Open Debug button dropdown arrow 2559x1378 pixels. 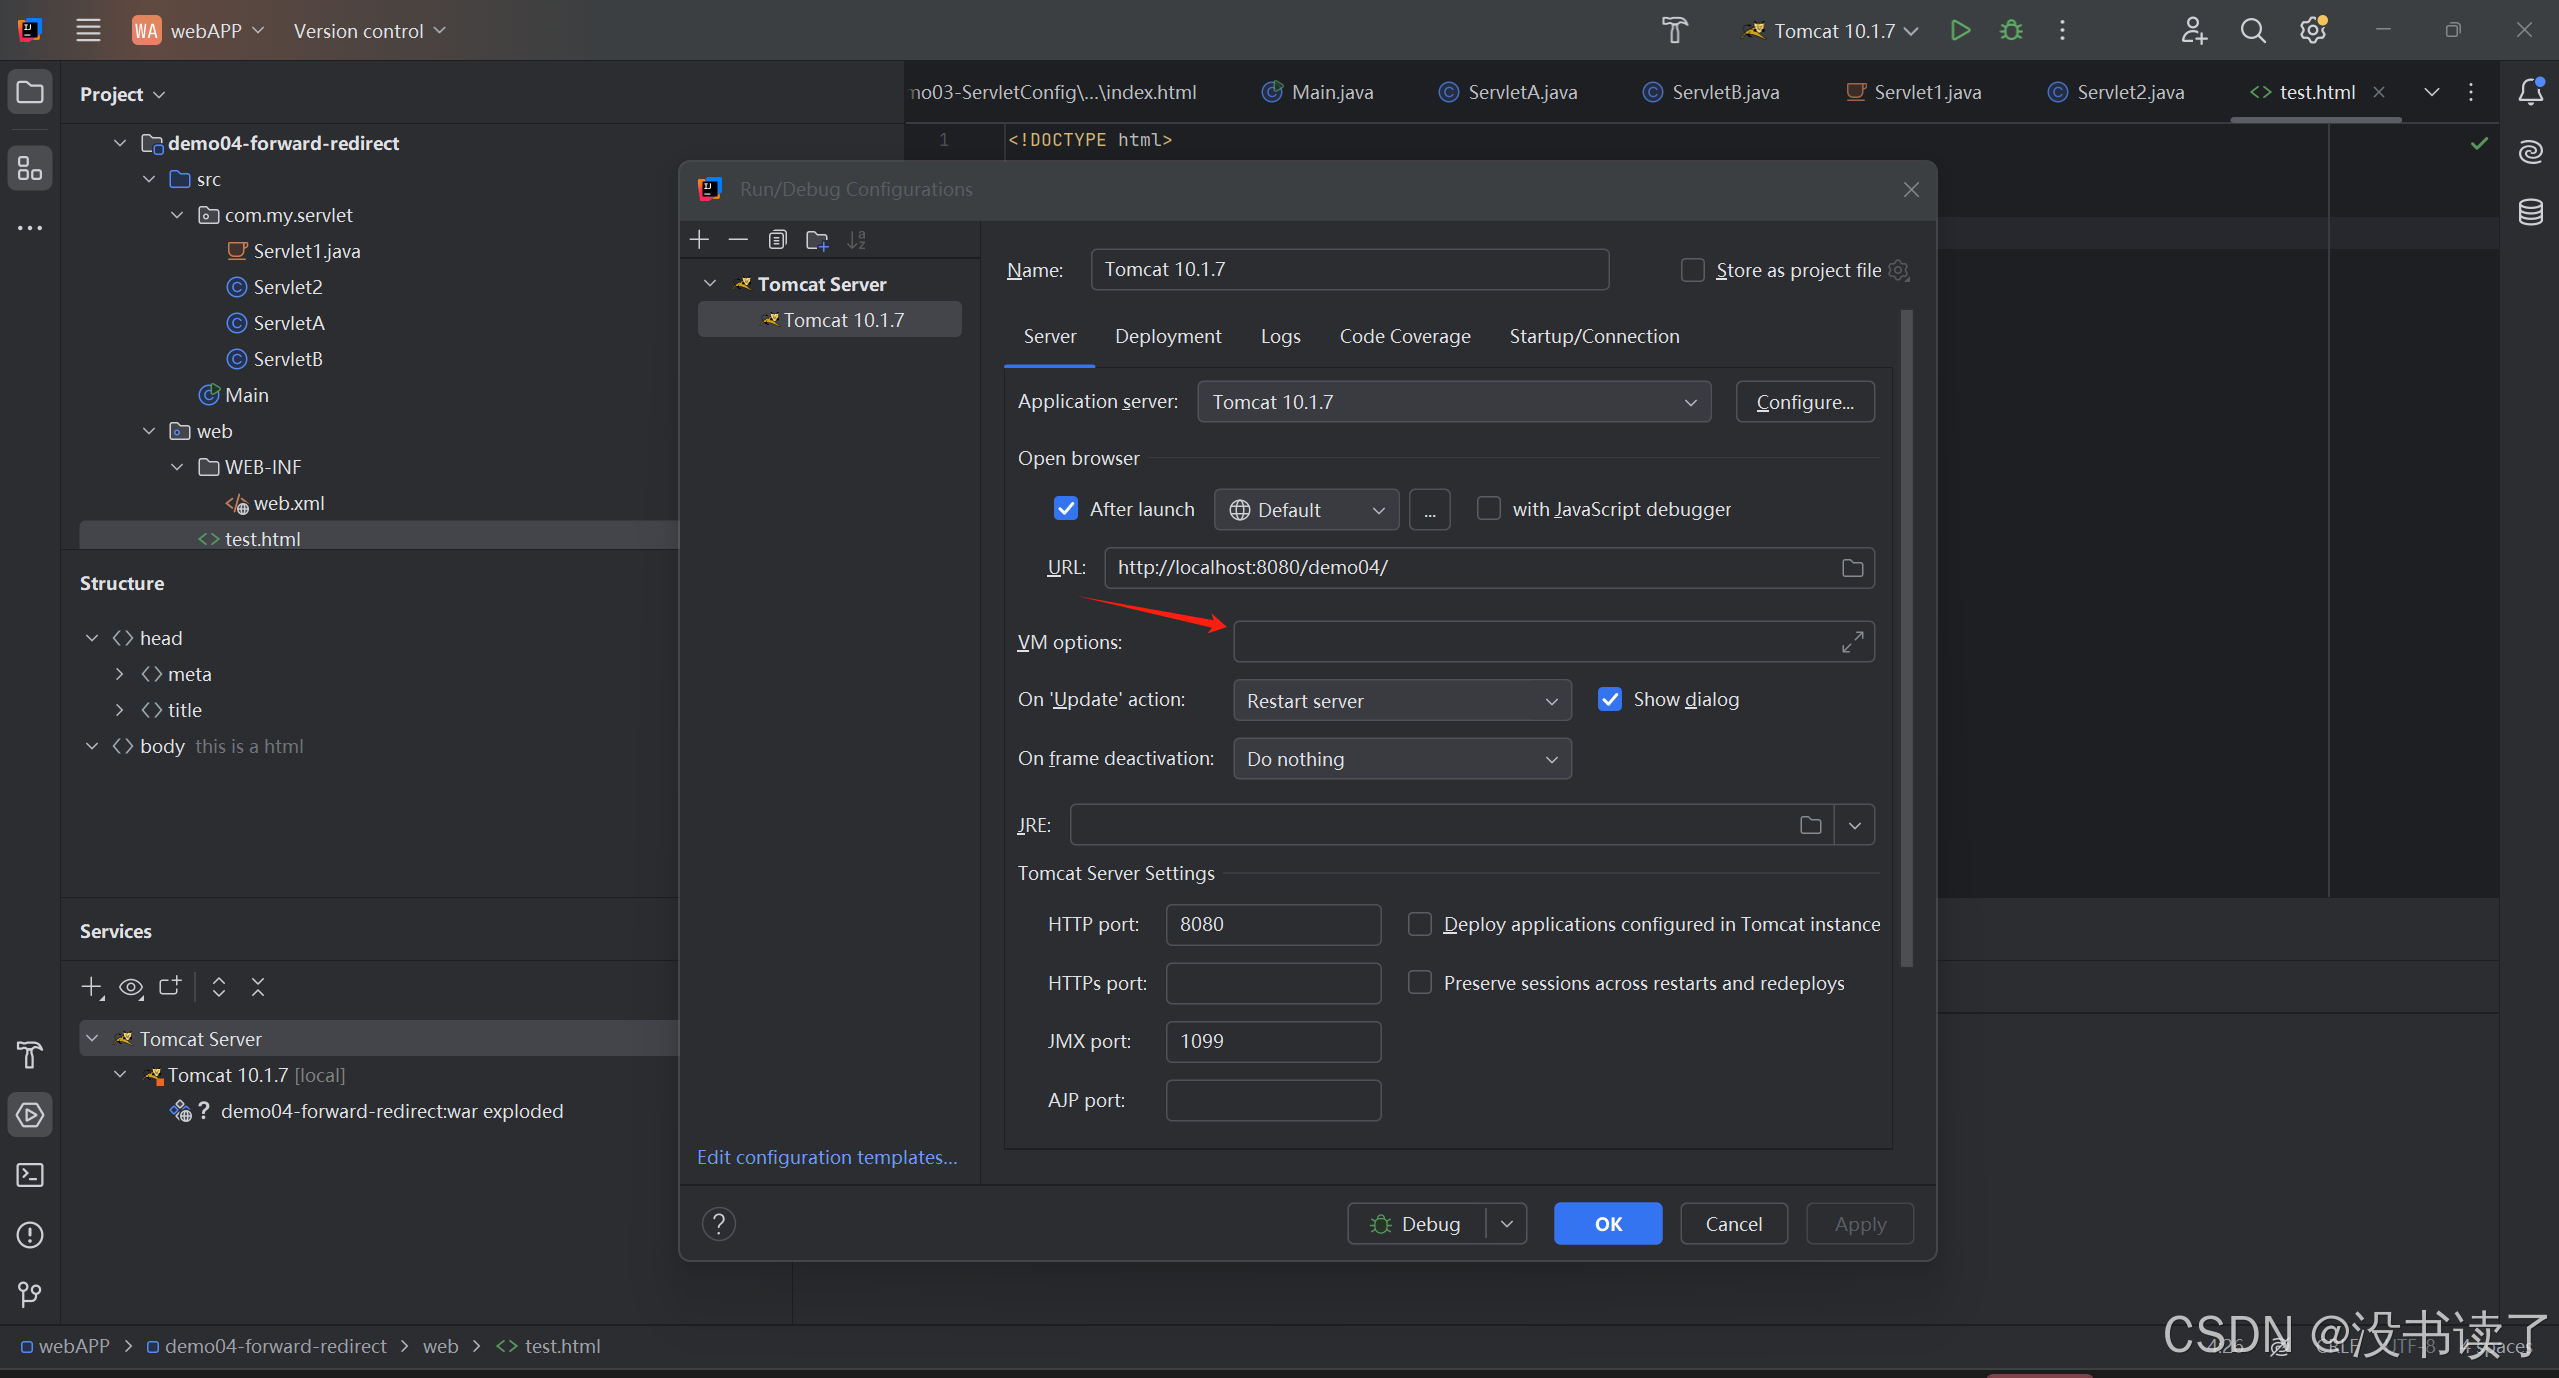point(1506,1224)
